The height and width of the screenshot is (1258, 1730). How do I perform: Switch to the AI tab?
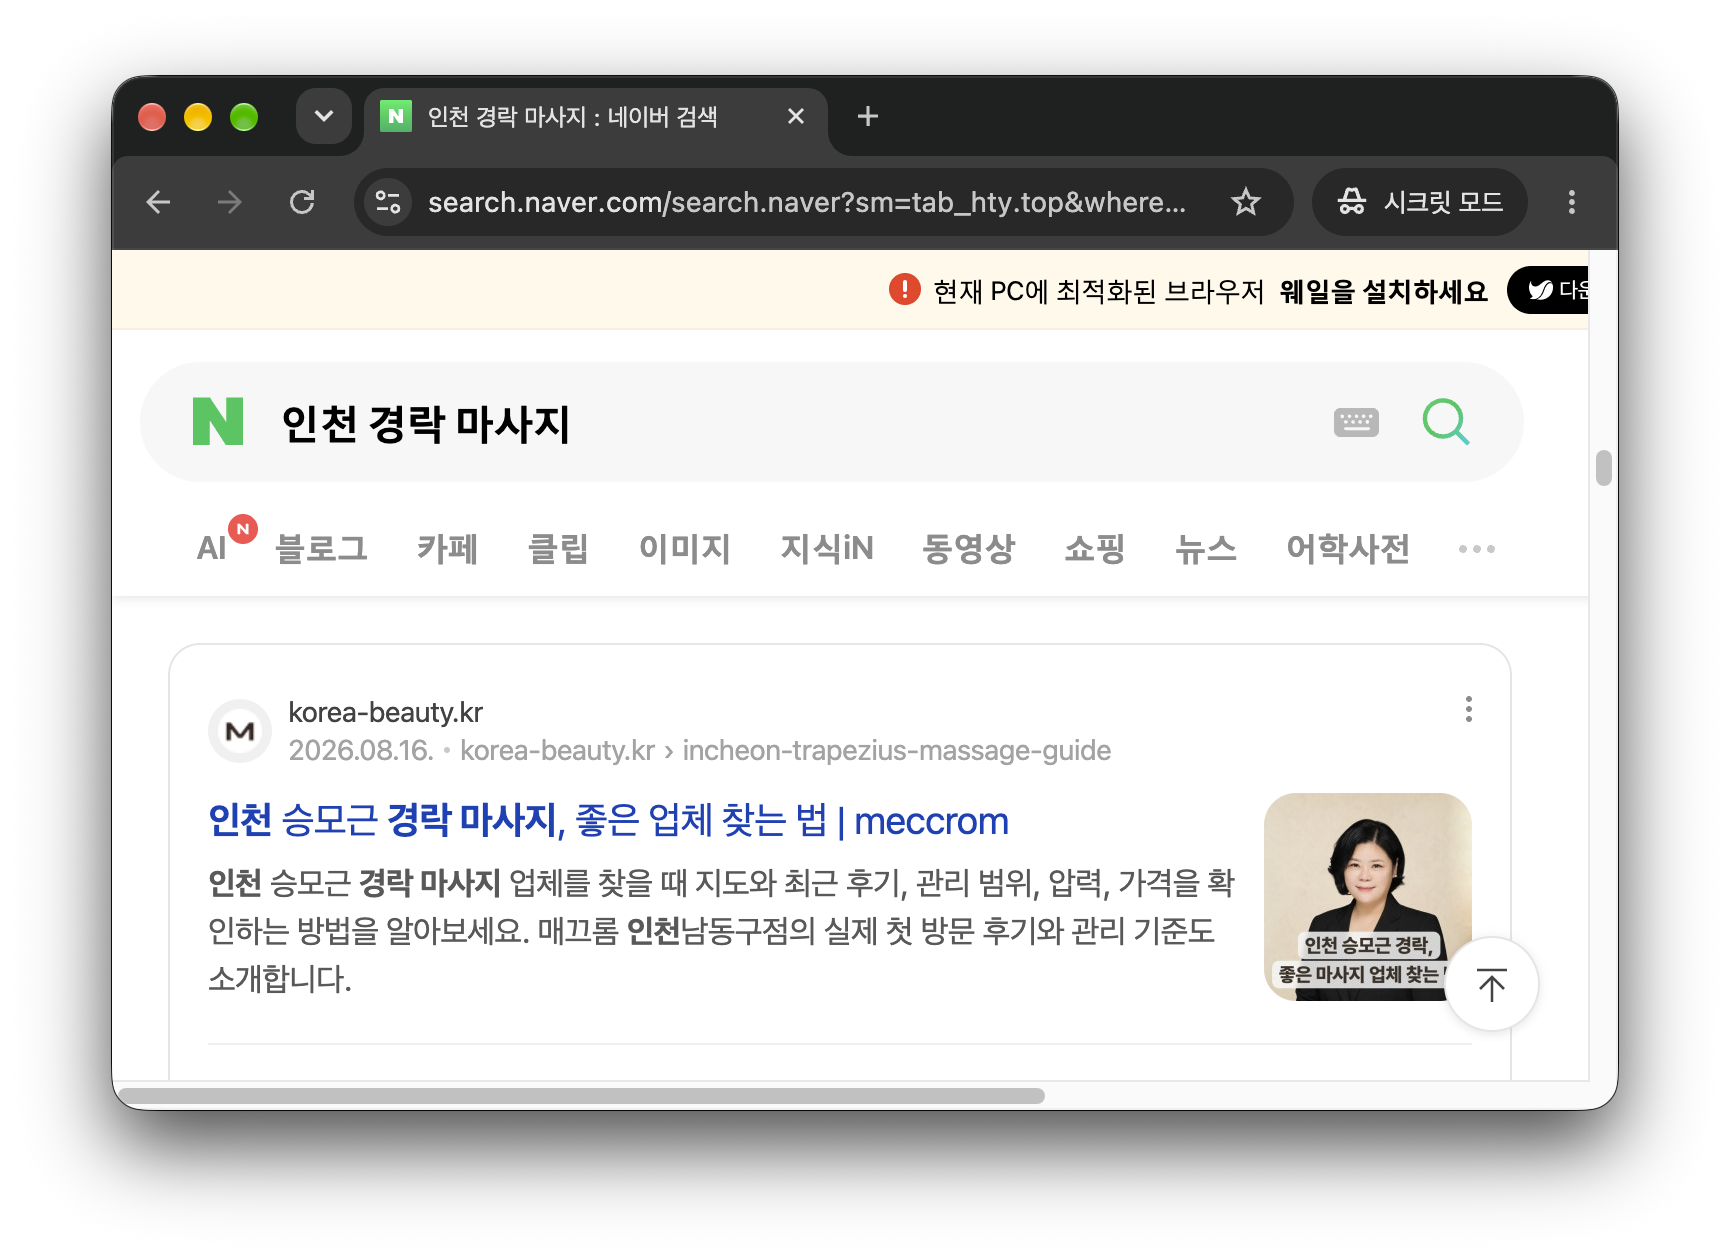[x=212, y=548]
